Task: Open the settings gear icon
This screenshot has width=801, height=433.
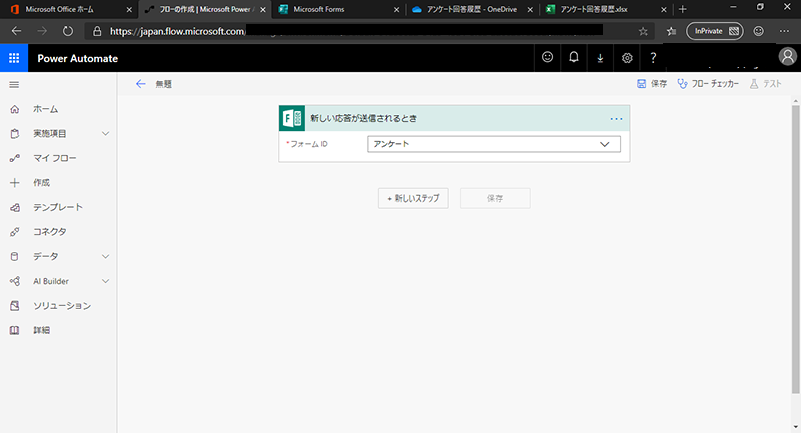Action: [x=627, y=58]
